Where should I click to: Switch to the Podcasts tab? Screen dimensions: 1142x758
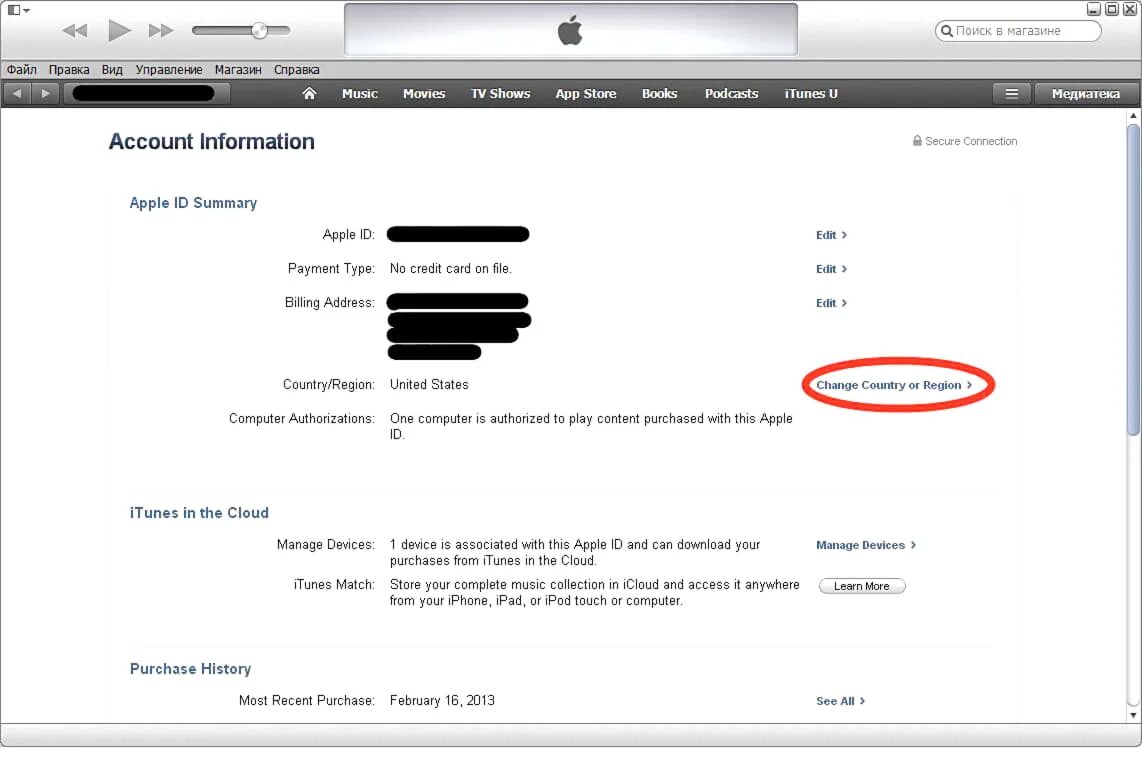click(731, 94)
